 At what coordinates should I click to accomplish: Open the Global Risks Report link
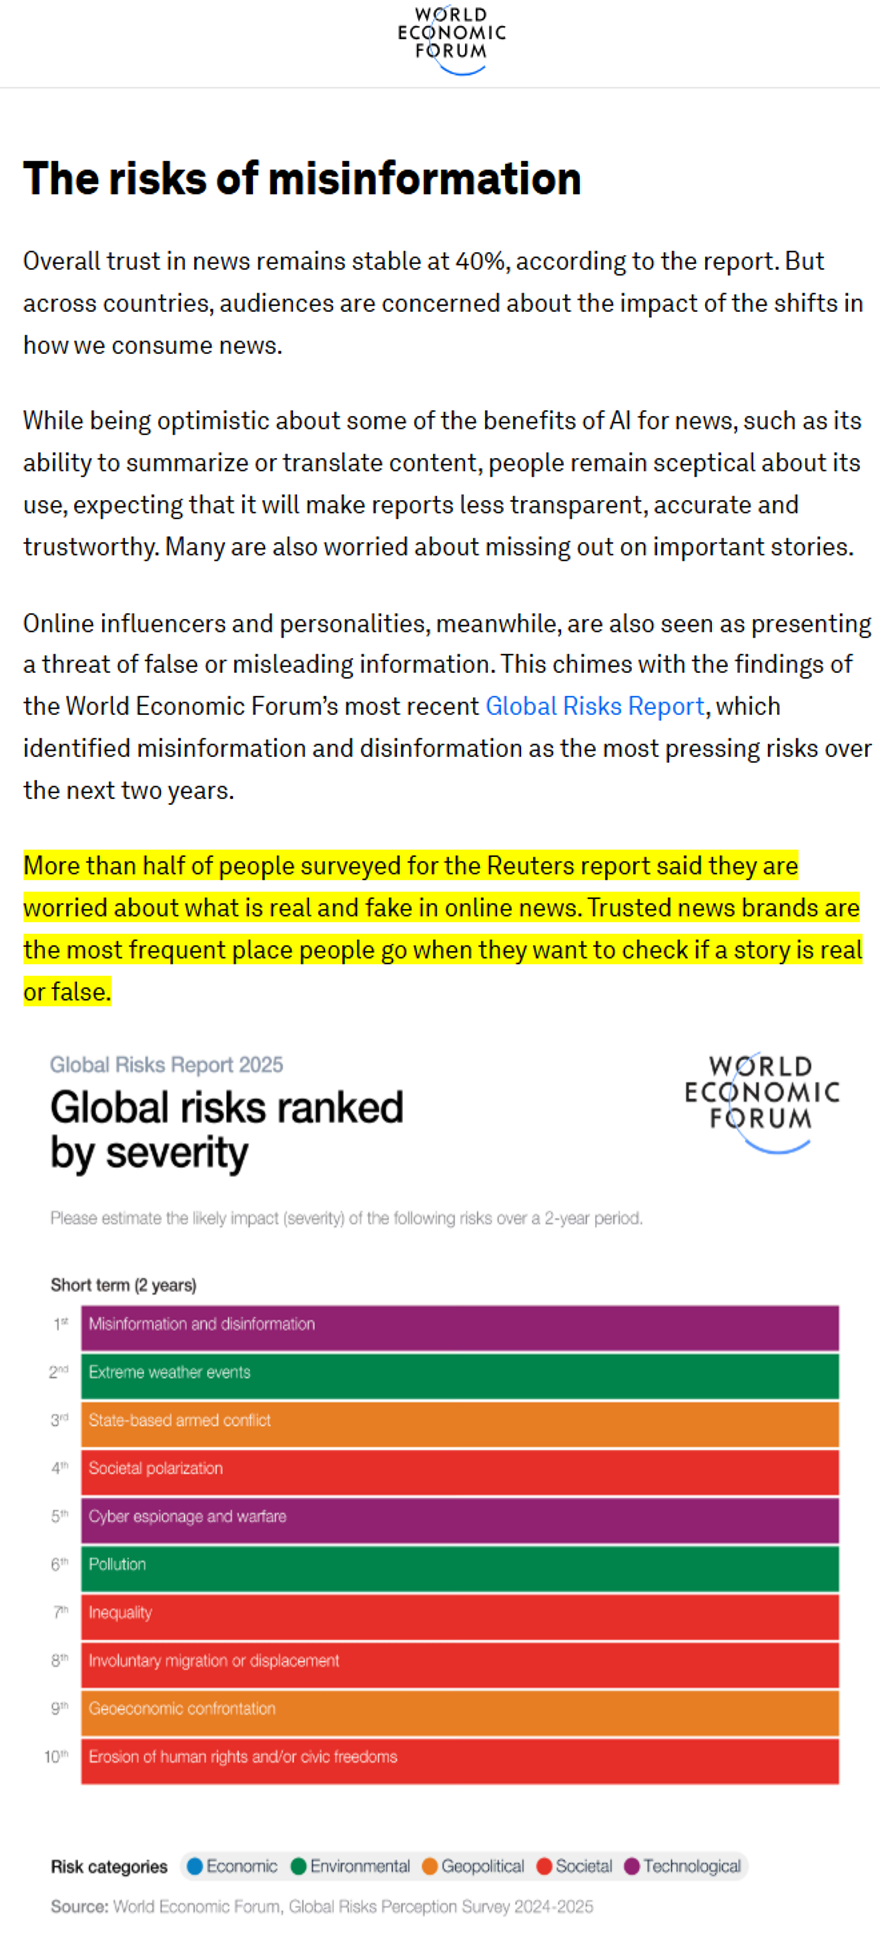click(595, 706)
